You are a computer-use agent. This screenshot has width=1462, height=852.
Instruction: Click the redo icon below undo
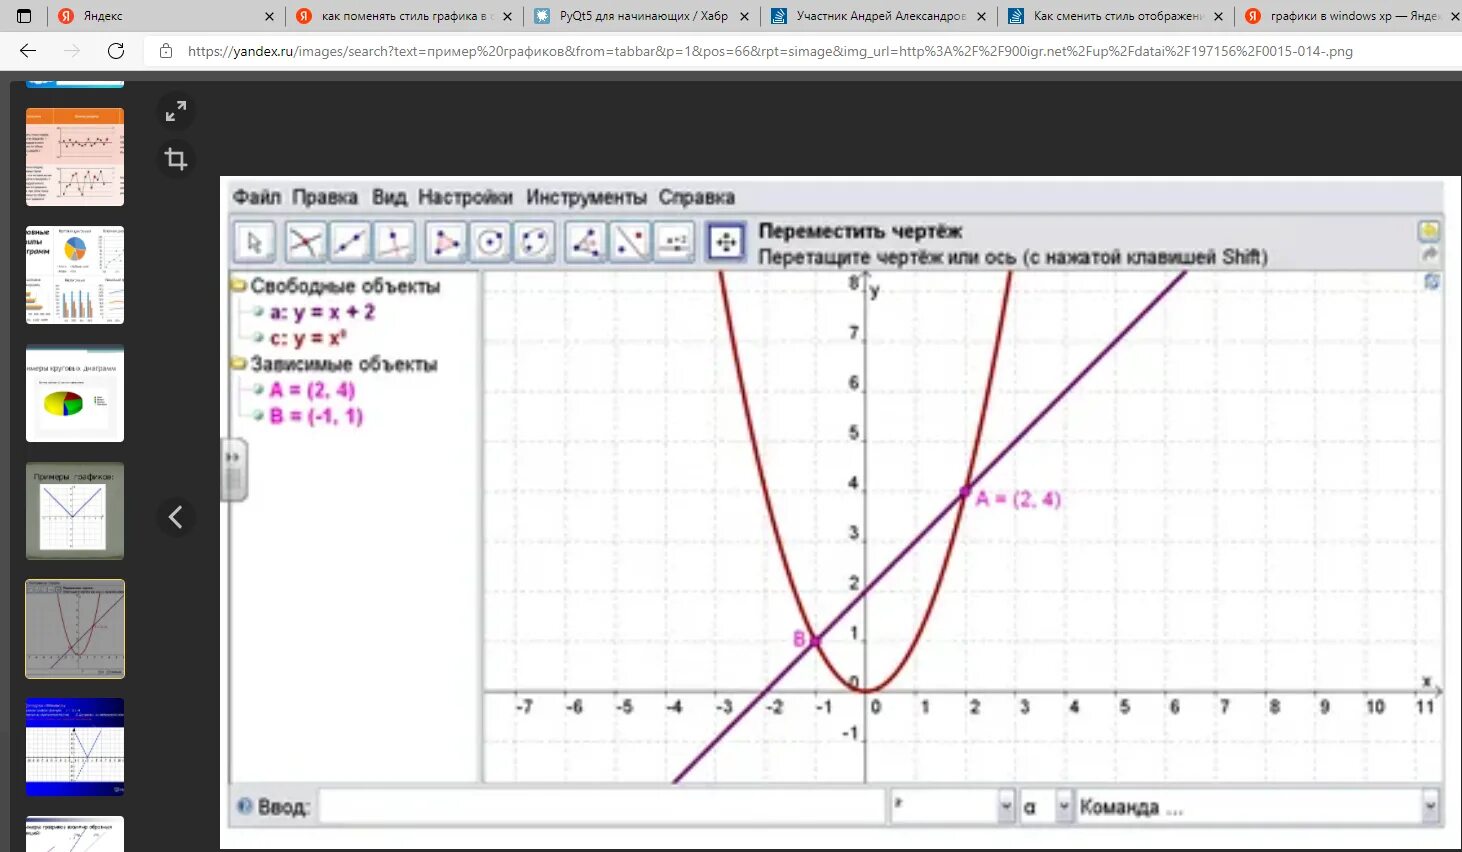coord(1430,255)
